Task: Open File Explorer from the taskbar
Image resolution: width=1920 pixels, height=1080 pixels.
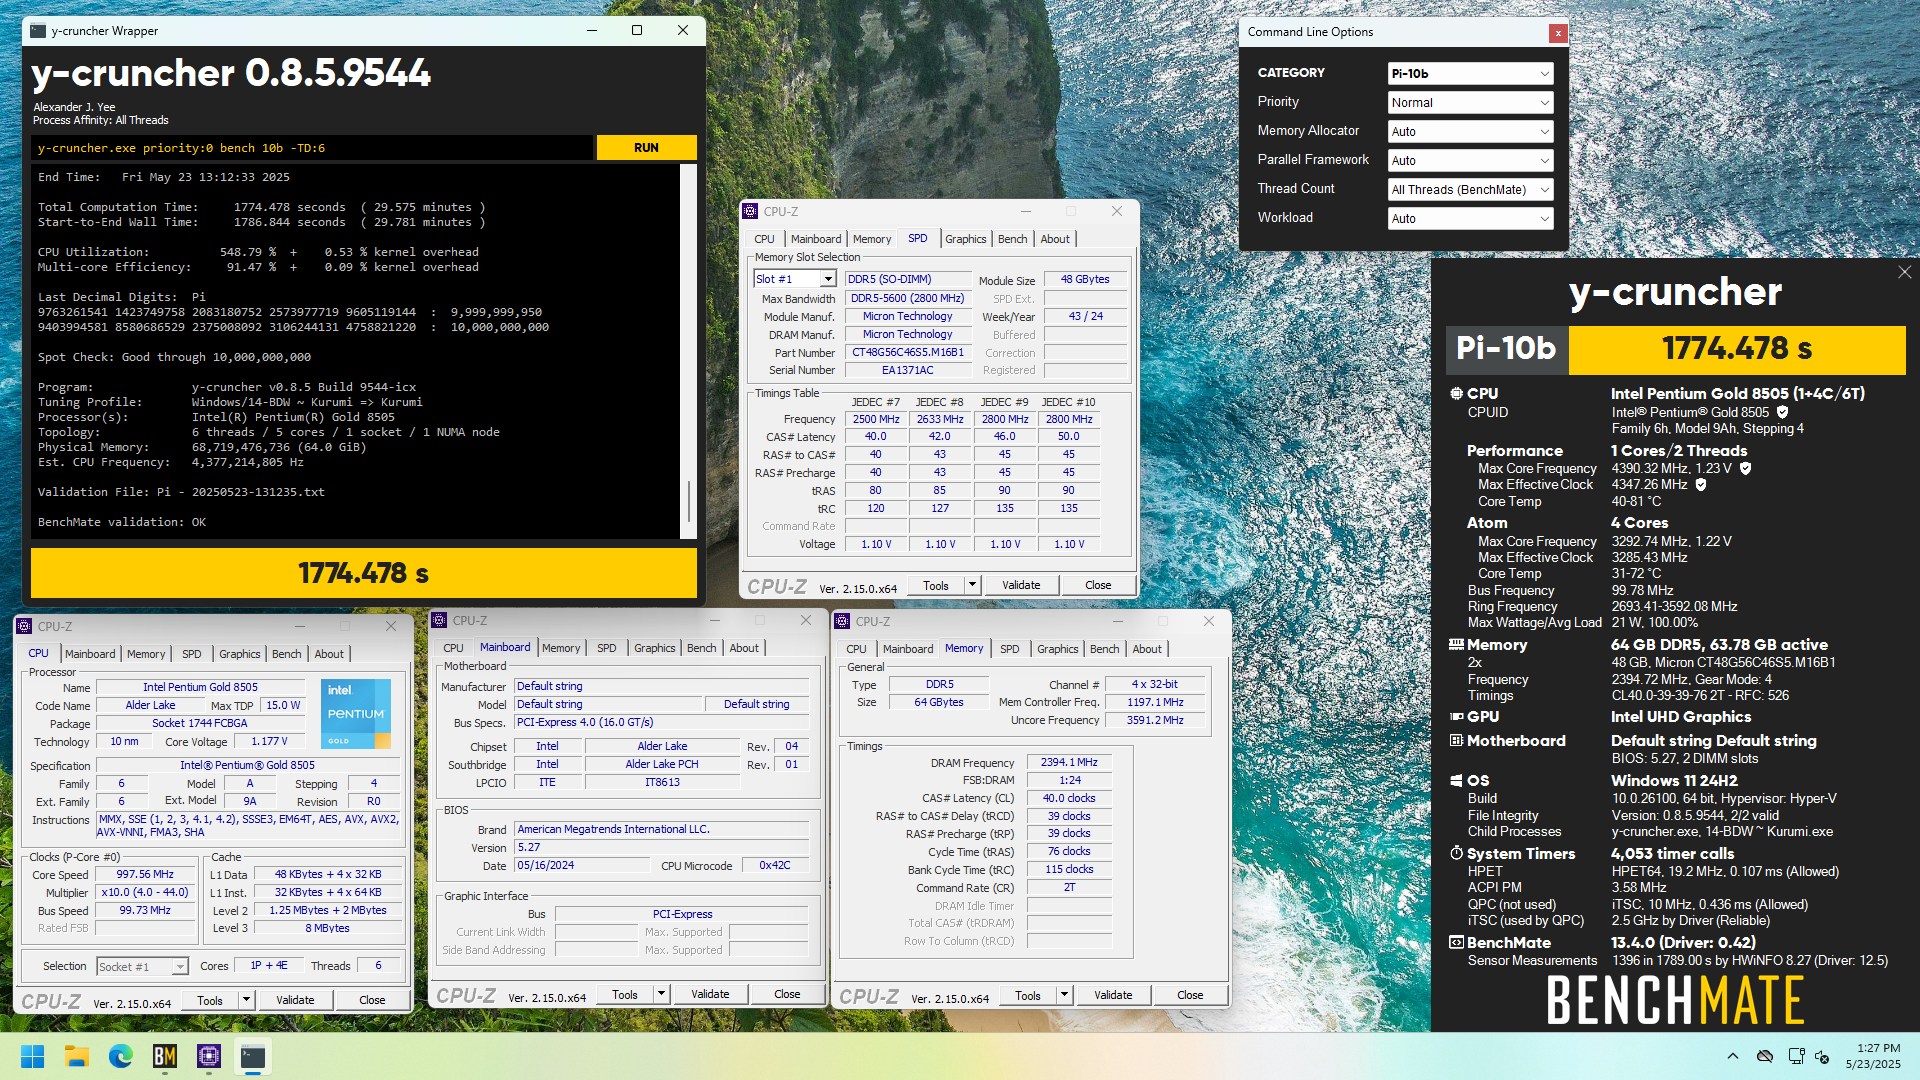Action: [77, 1056]
